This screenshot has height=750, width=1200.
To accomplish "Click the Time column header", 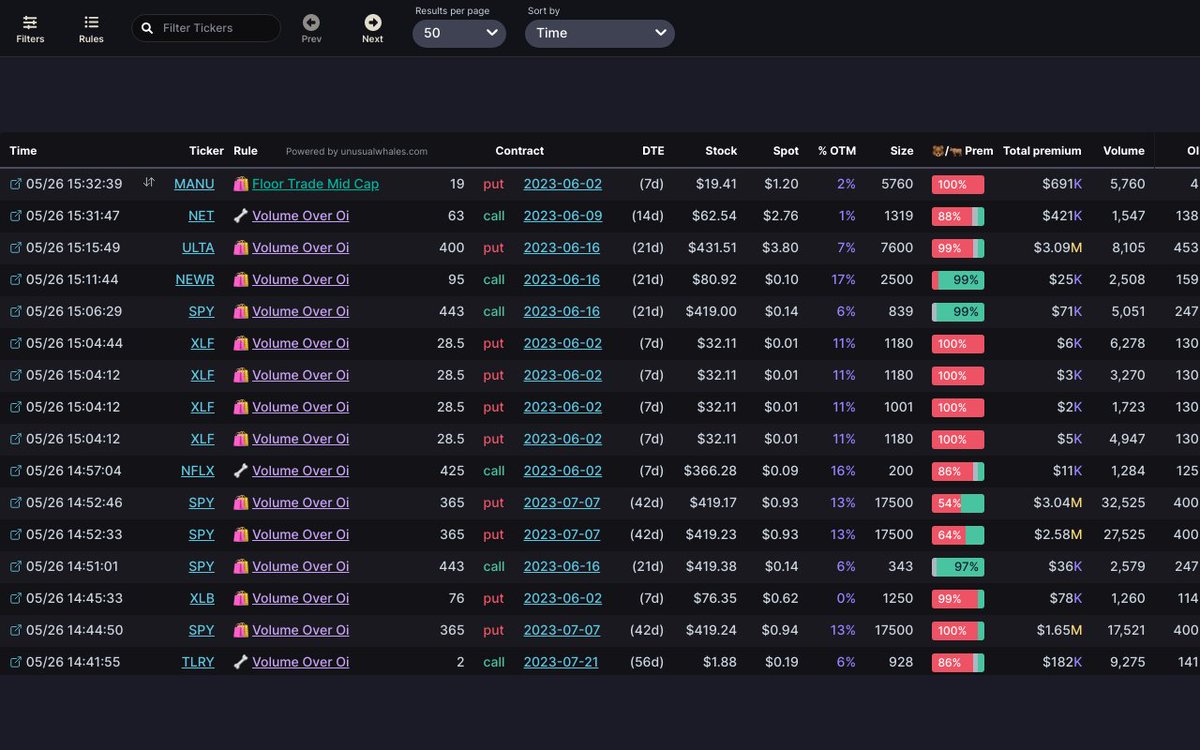I will [x=22, y=150].
